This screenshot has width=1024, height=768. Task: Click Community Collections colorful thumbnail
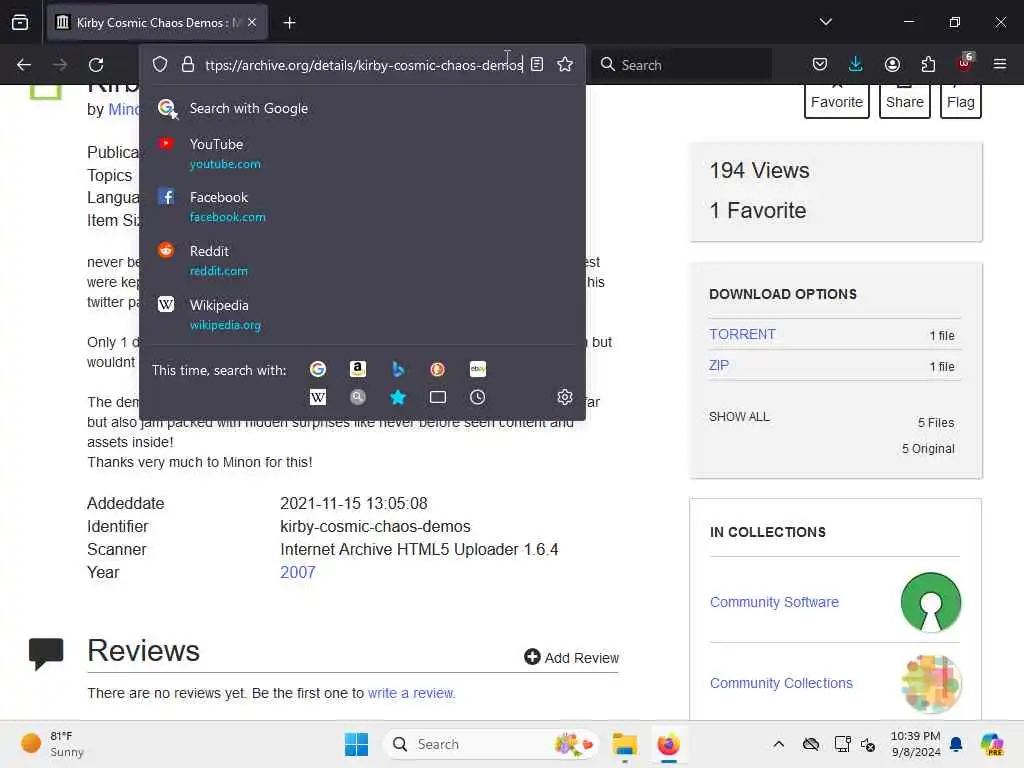pos(931,683)
